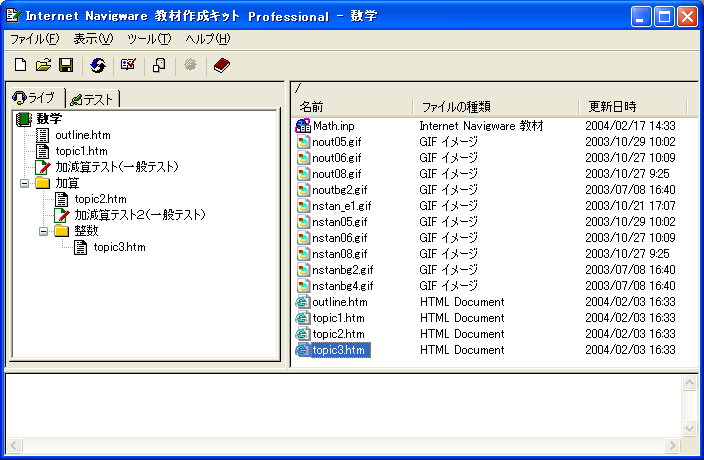Viewport: 704px width, 460px height.
Task: Click the nstanbg4.gif image icon
Action: click(x=303, y=286)
